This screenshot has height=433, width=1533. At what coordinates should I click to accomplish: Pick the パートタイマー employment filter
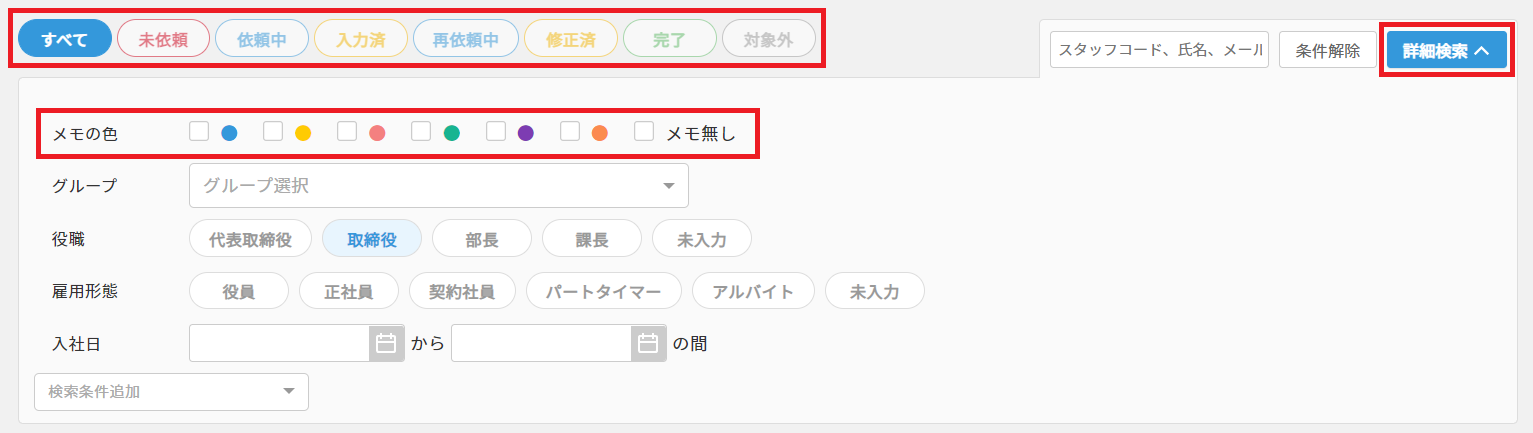(x=604, y=291)
